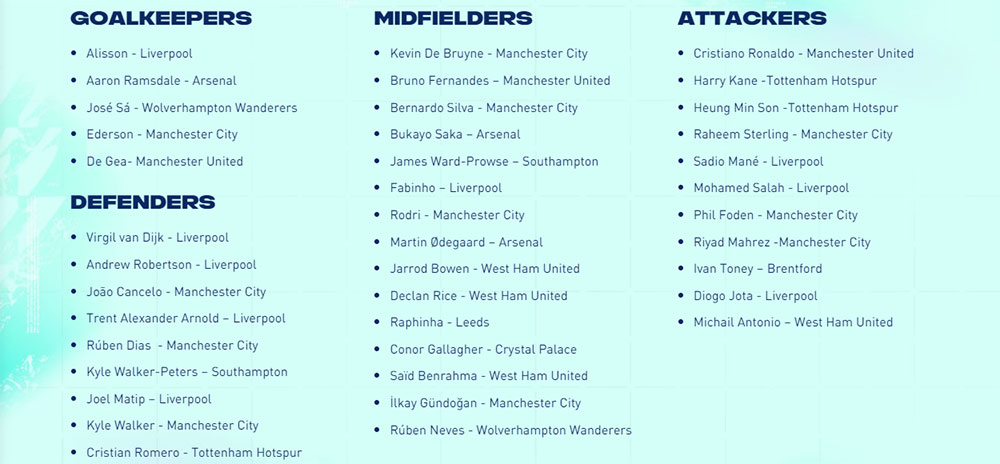Screen dimensions: 1000x464
Task: Click Ivan Toney – Brentford
Action: 758,269
